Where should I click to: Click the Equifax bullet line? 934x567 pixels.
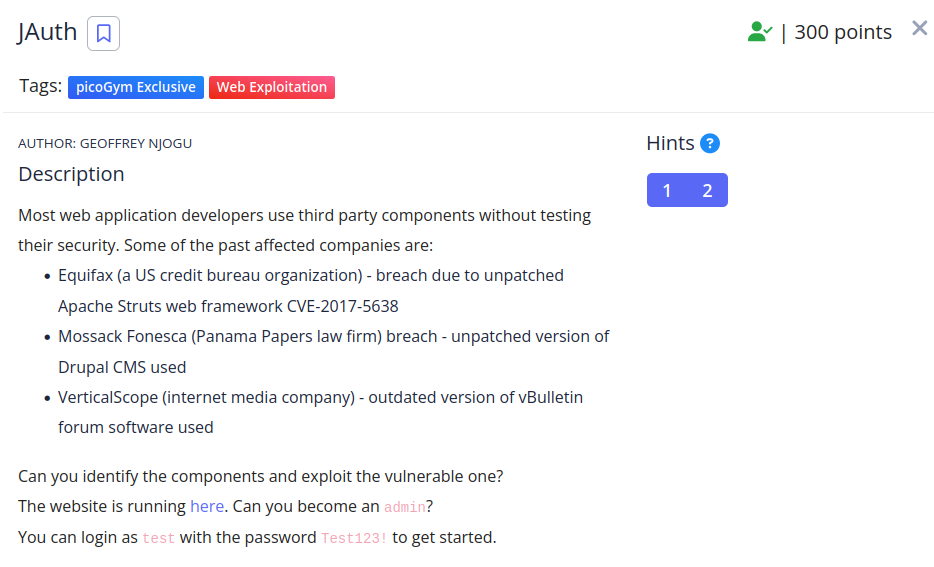click(x=311, y=276)
